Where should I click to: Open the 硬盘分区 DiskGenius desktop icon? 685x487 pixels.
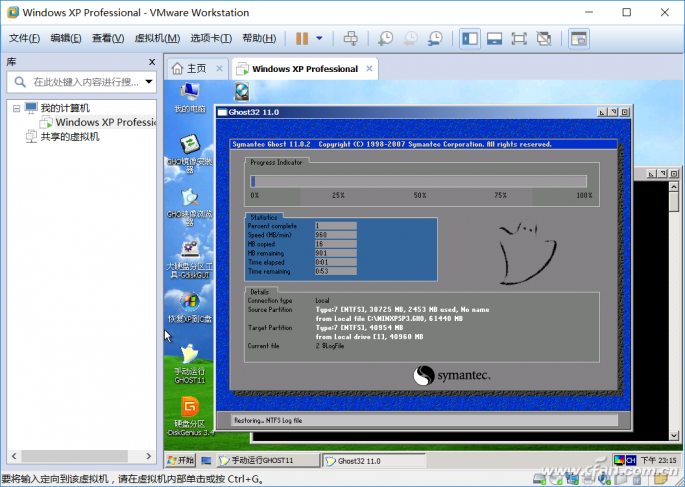point(190,416)
